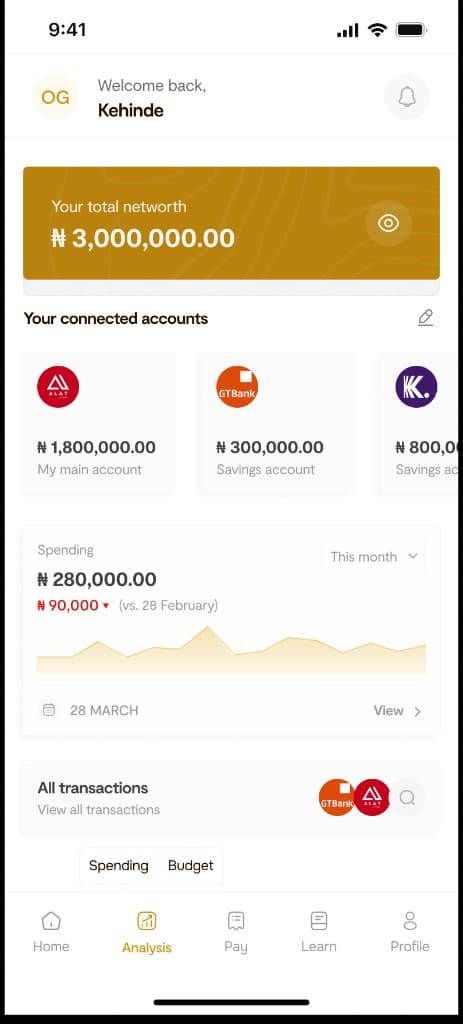This screenshot has height=1024, width=463.
Task: Open the Pay bottom navigation item
Action: (x=236, y=932)
